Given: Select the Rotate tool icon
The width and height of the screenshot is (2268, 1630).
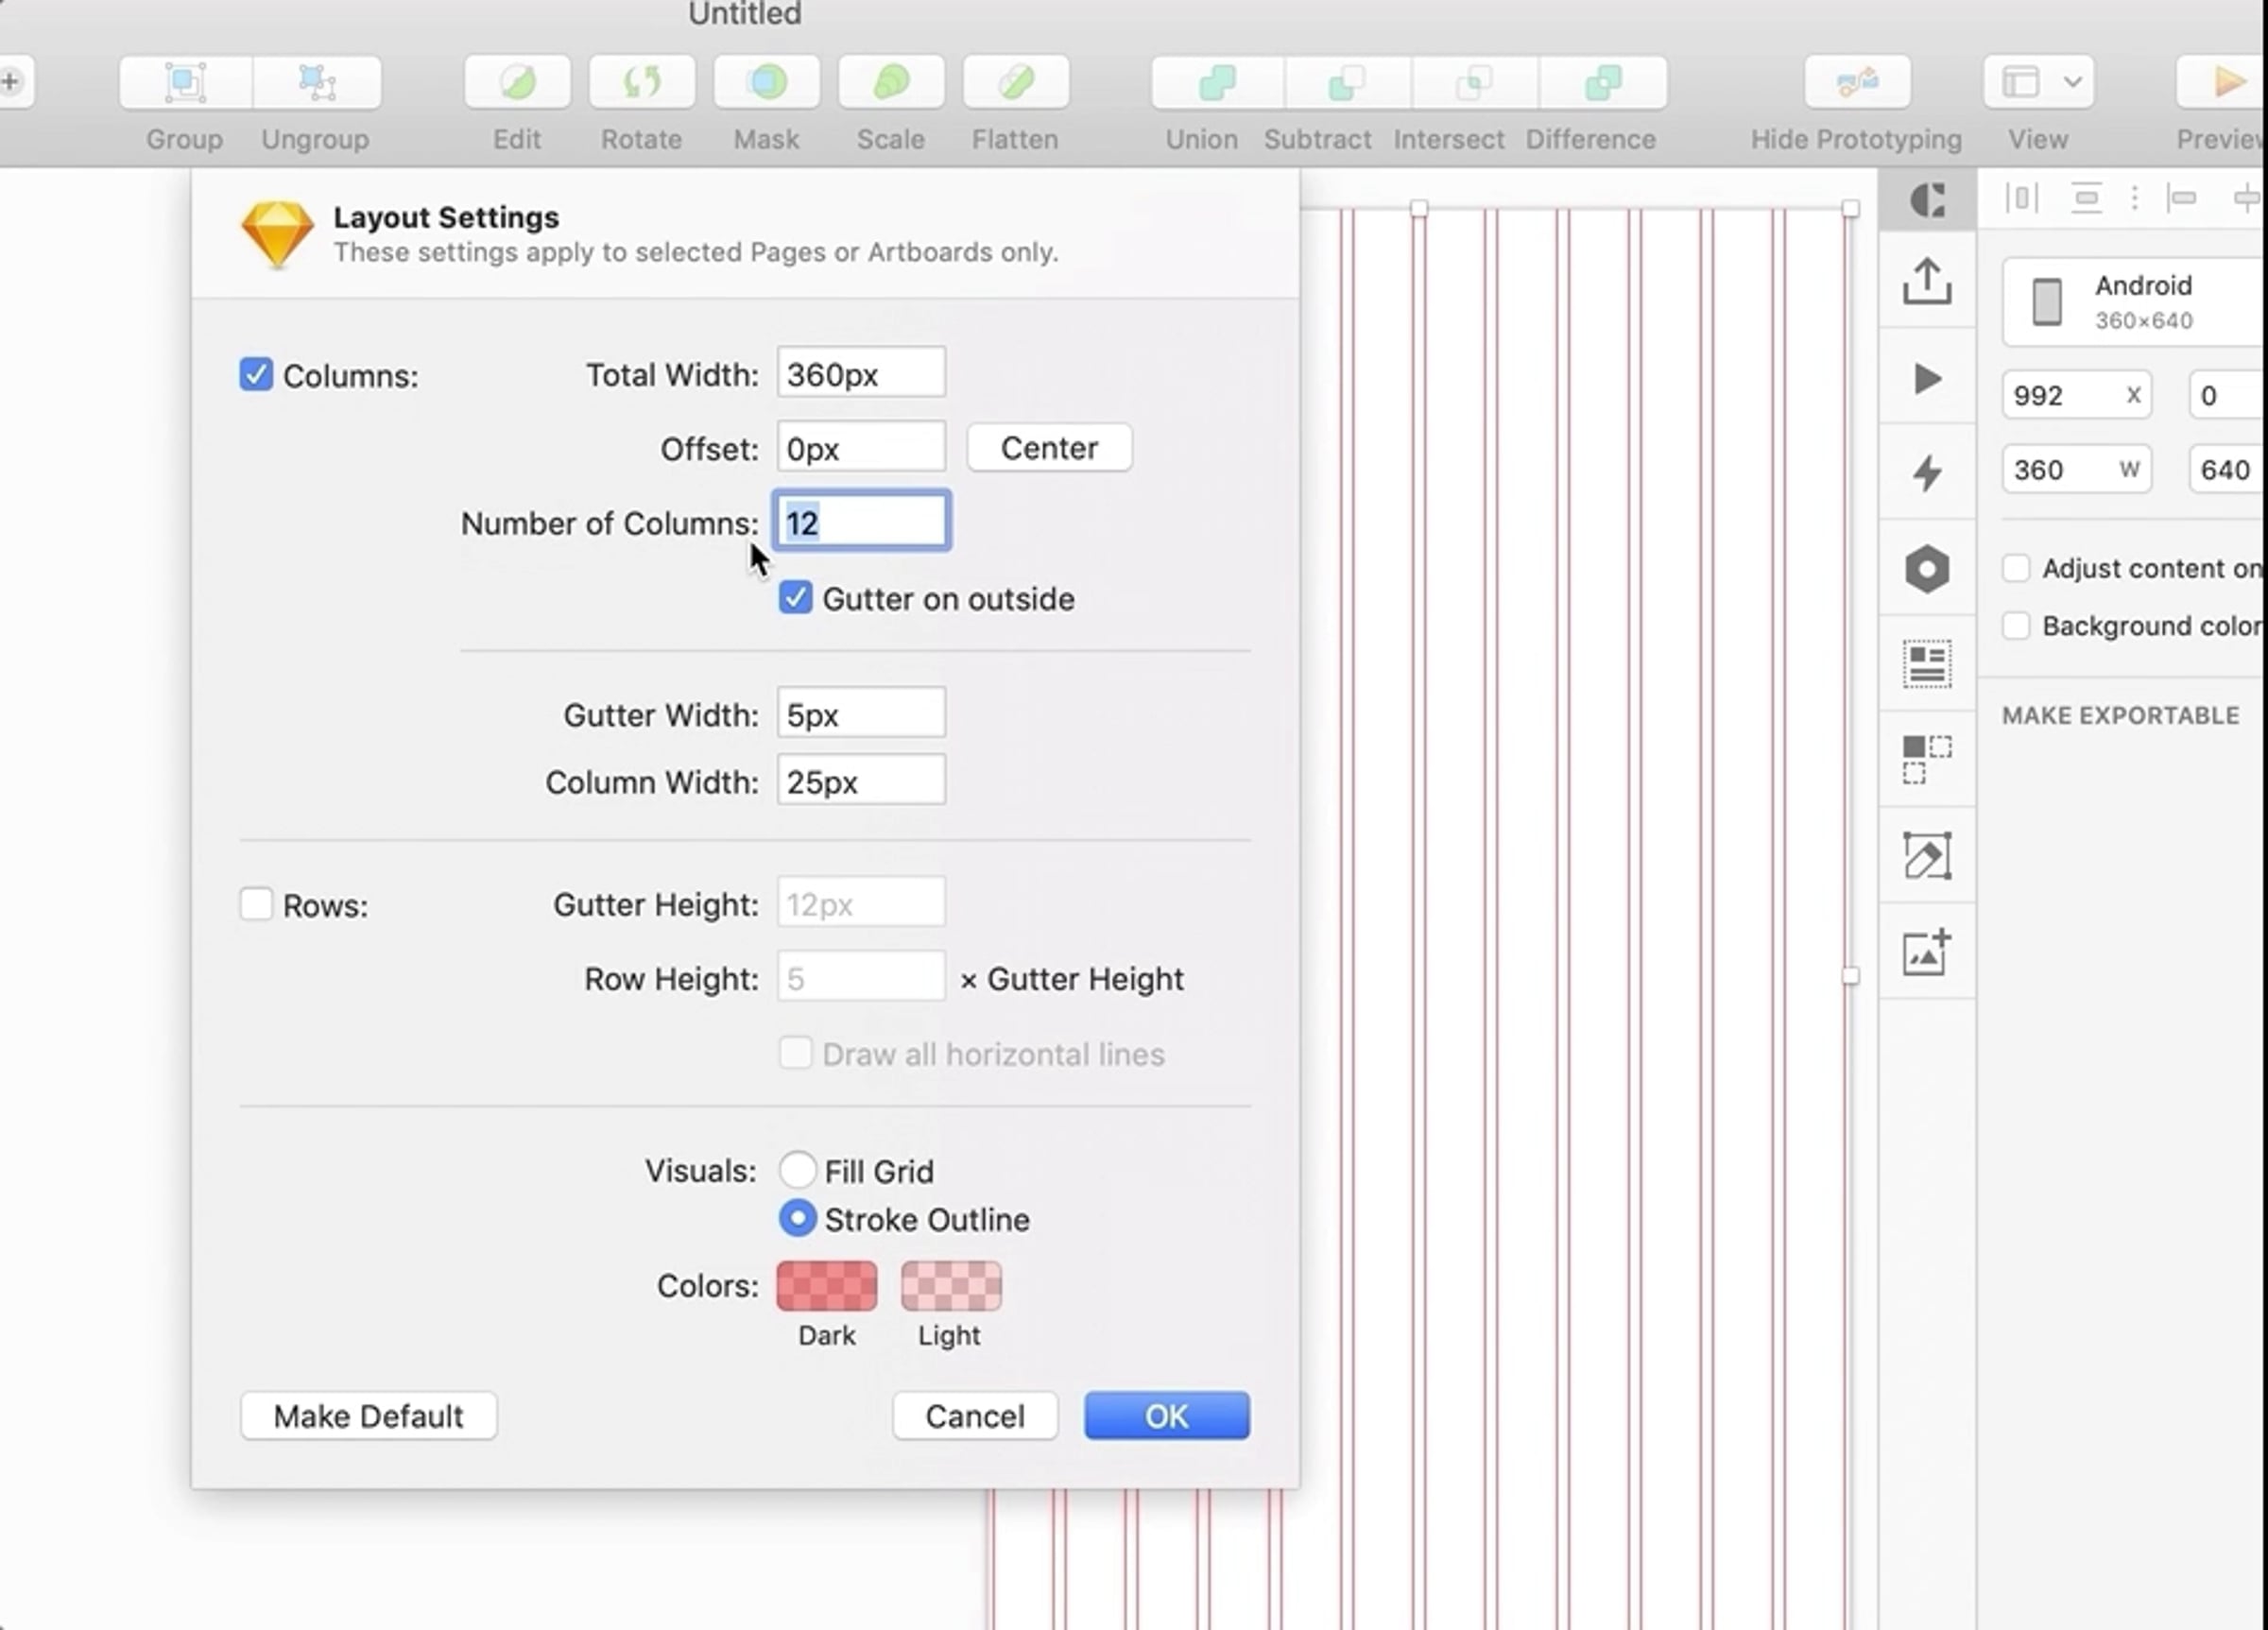Looking at the screenshot, I should coord(641,83).
